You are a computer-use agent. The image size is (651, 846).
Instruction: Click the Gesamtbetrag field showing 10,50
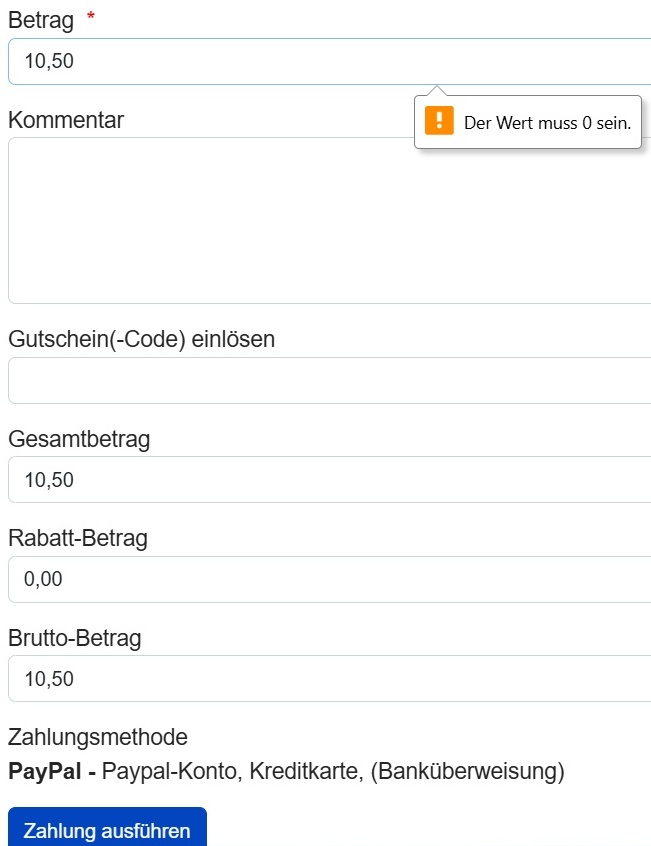click(328, 480)
